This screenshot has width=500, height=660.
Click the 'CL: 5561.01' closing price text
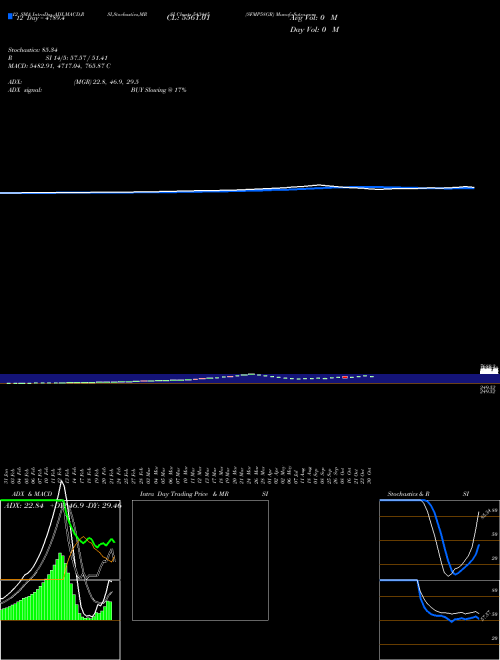188,18
